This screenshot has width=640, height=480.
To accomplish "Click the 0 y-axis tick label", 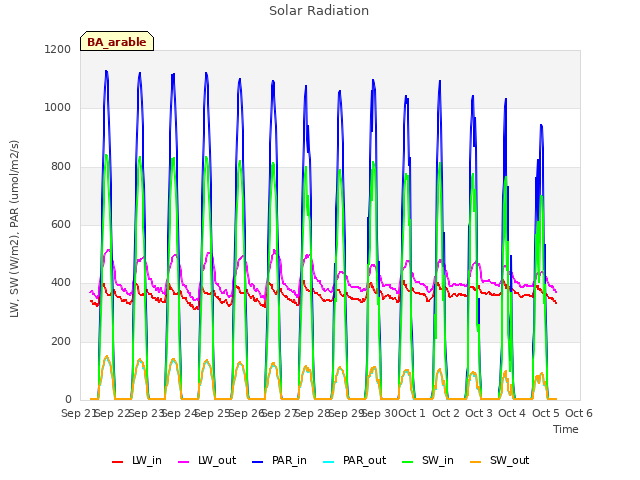I will (x=68, y=400).
